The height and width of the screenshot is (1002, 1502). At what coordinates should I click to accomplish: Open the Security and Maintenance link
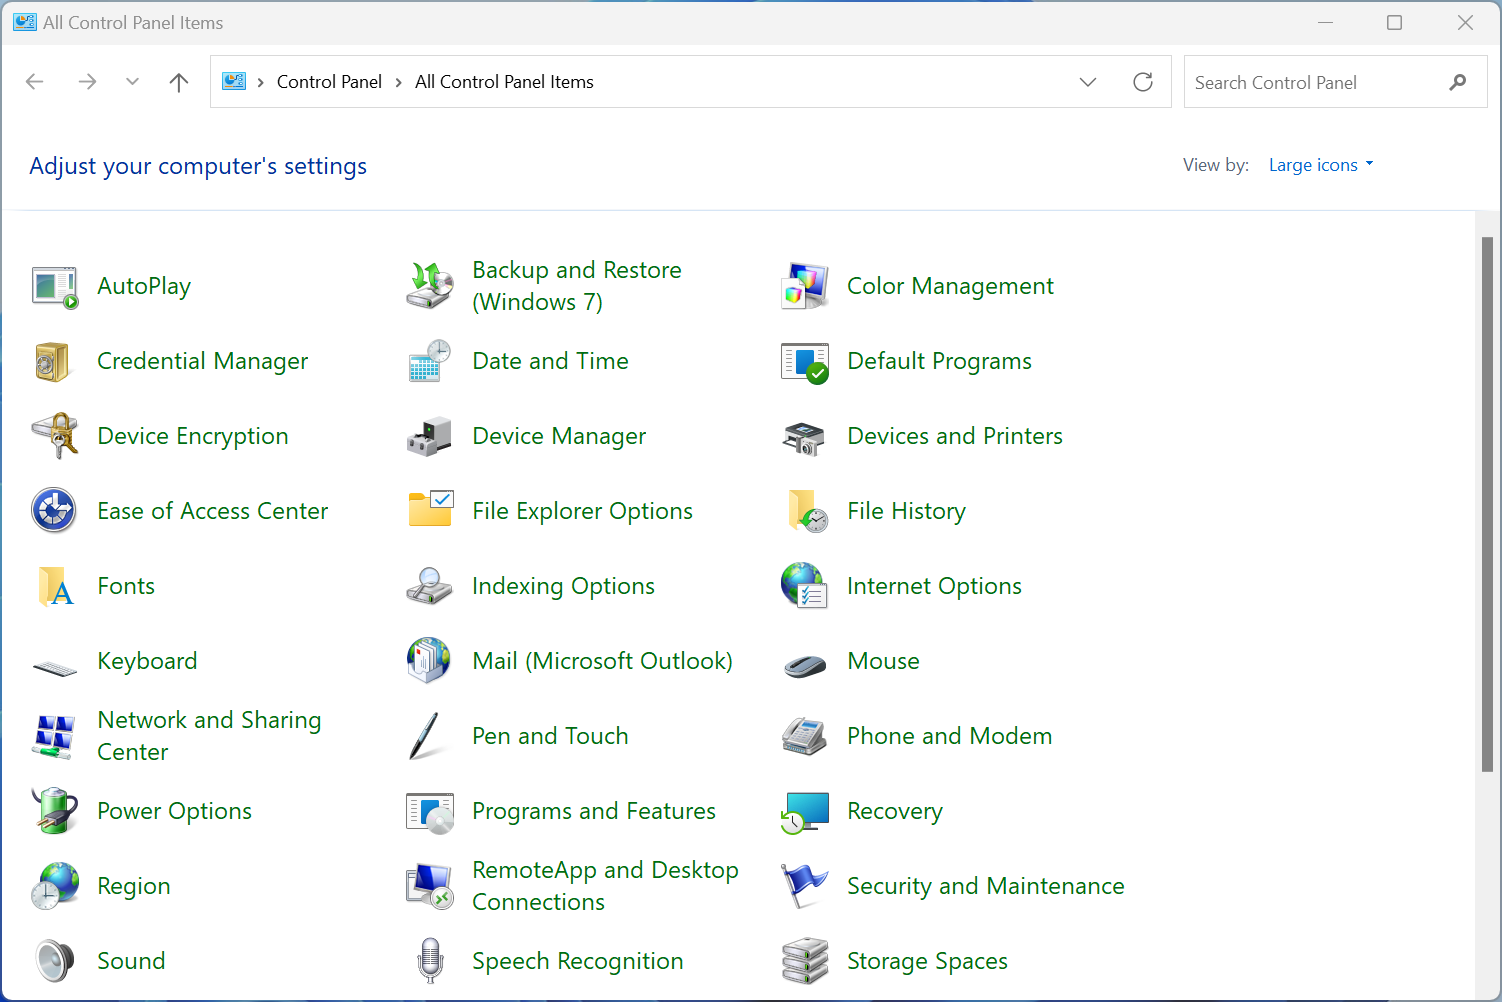click(986, 886)
